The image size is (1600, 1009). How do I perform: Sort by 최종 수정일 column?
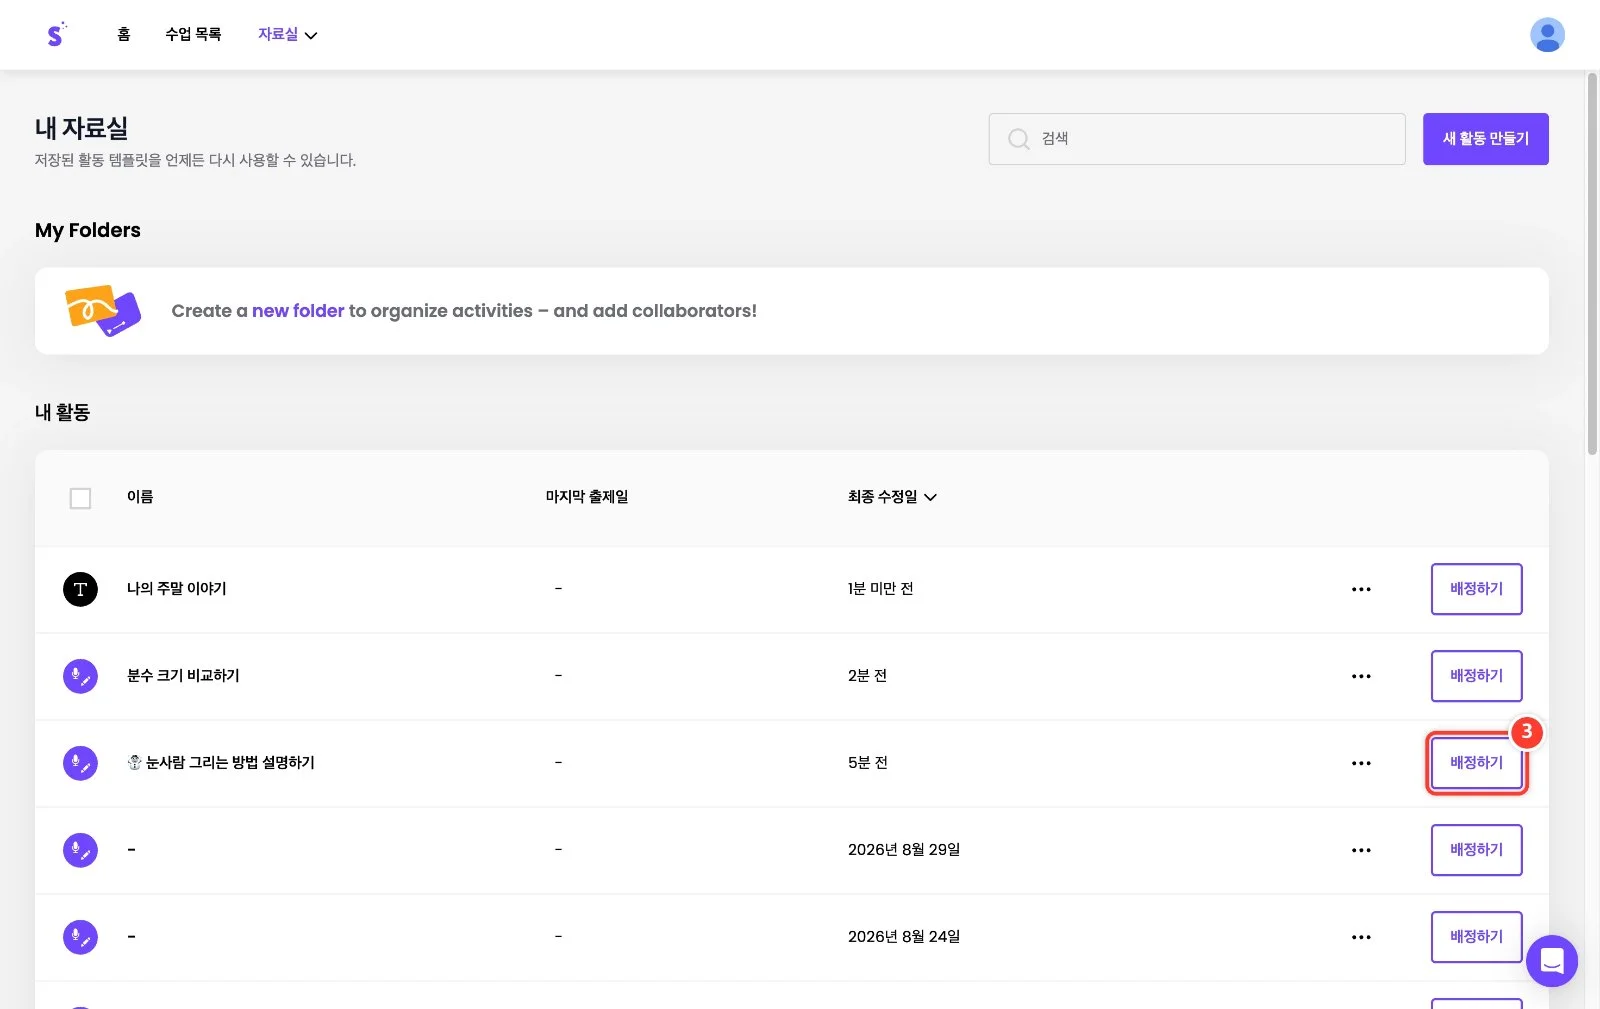pyautogui.click(x=892, y=497)
